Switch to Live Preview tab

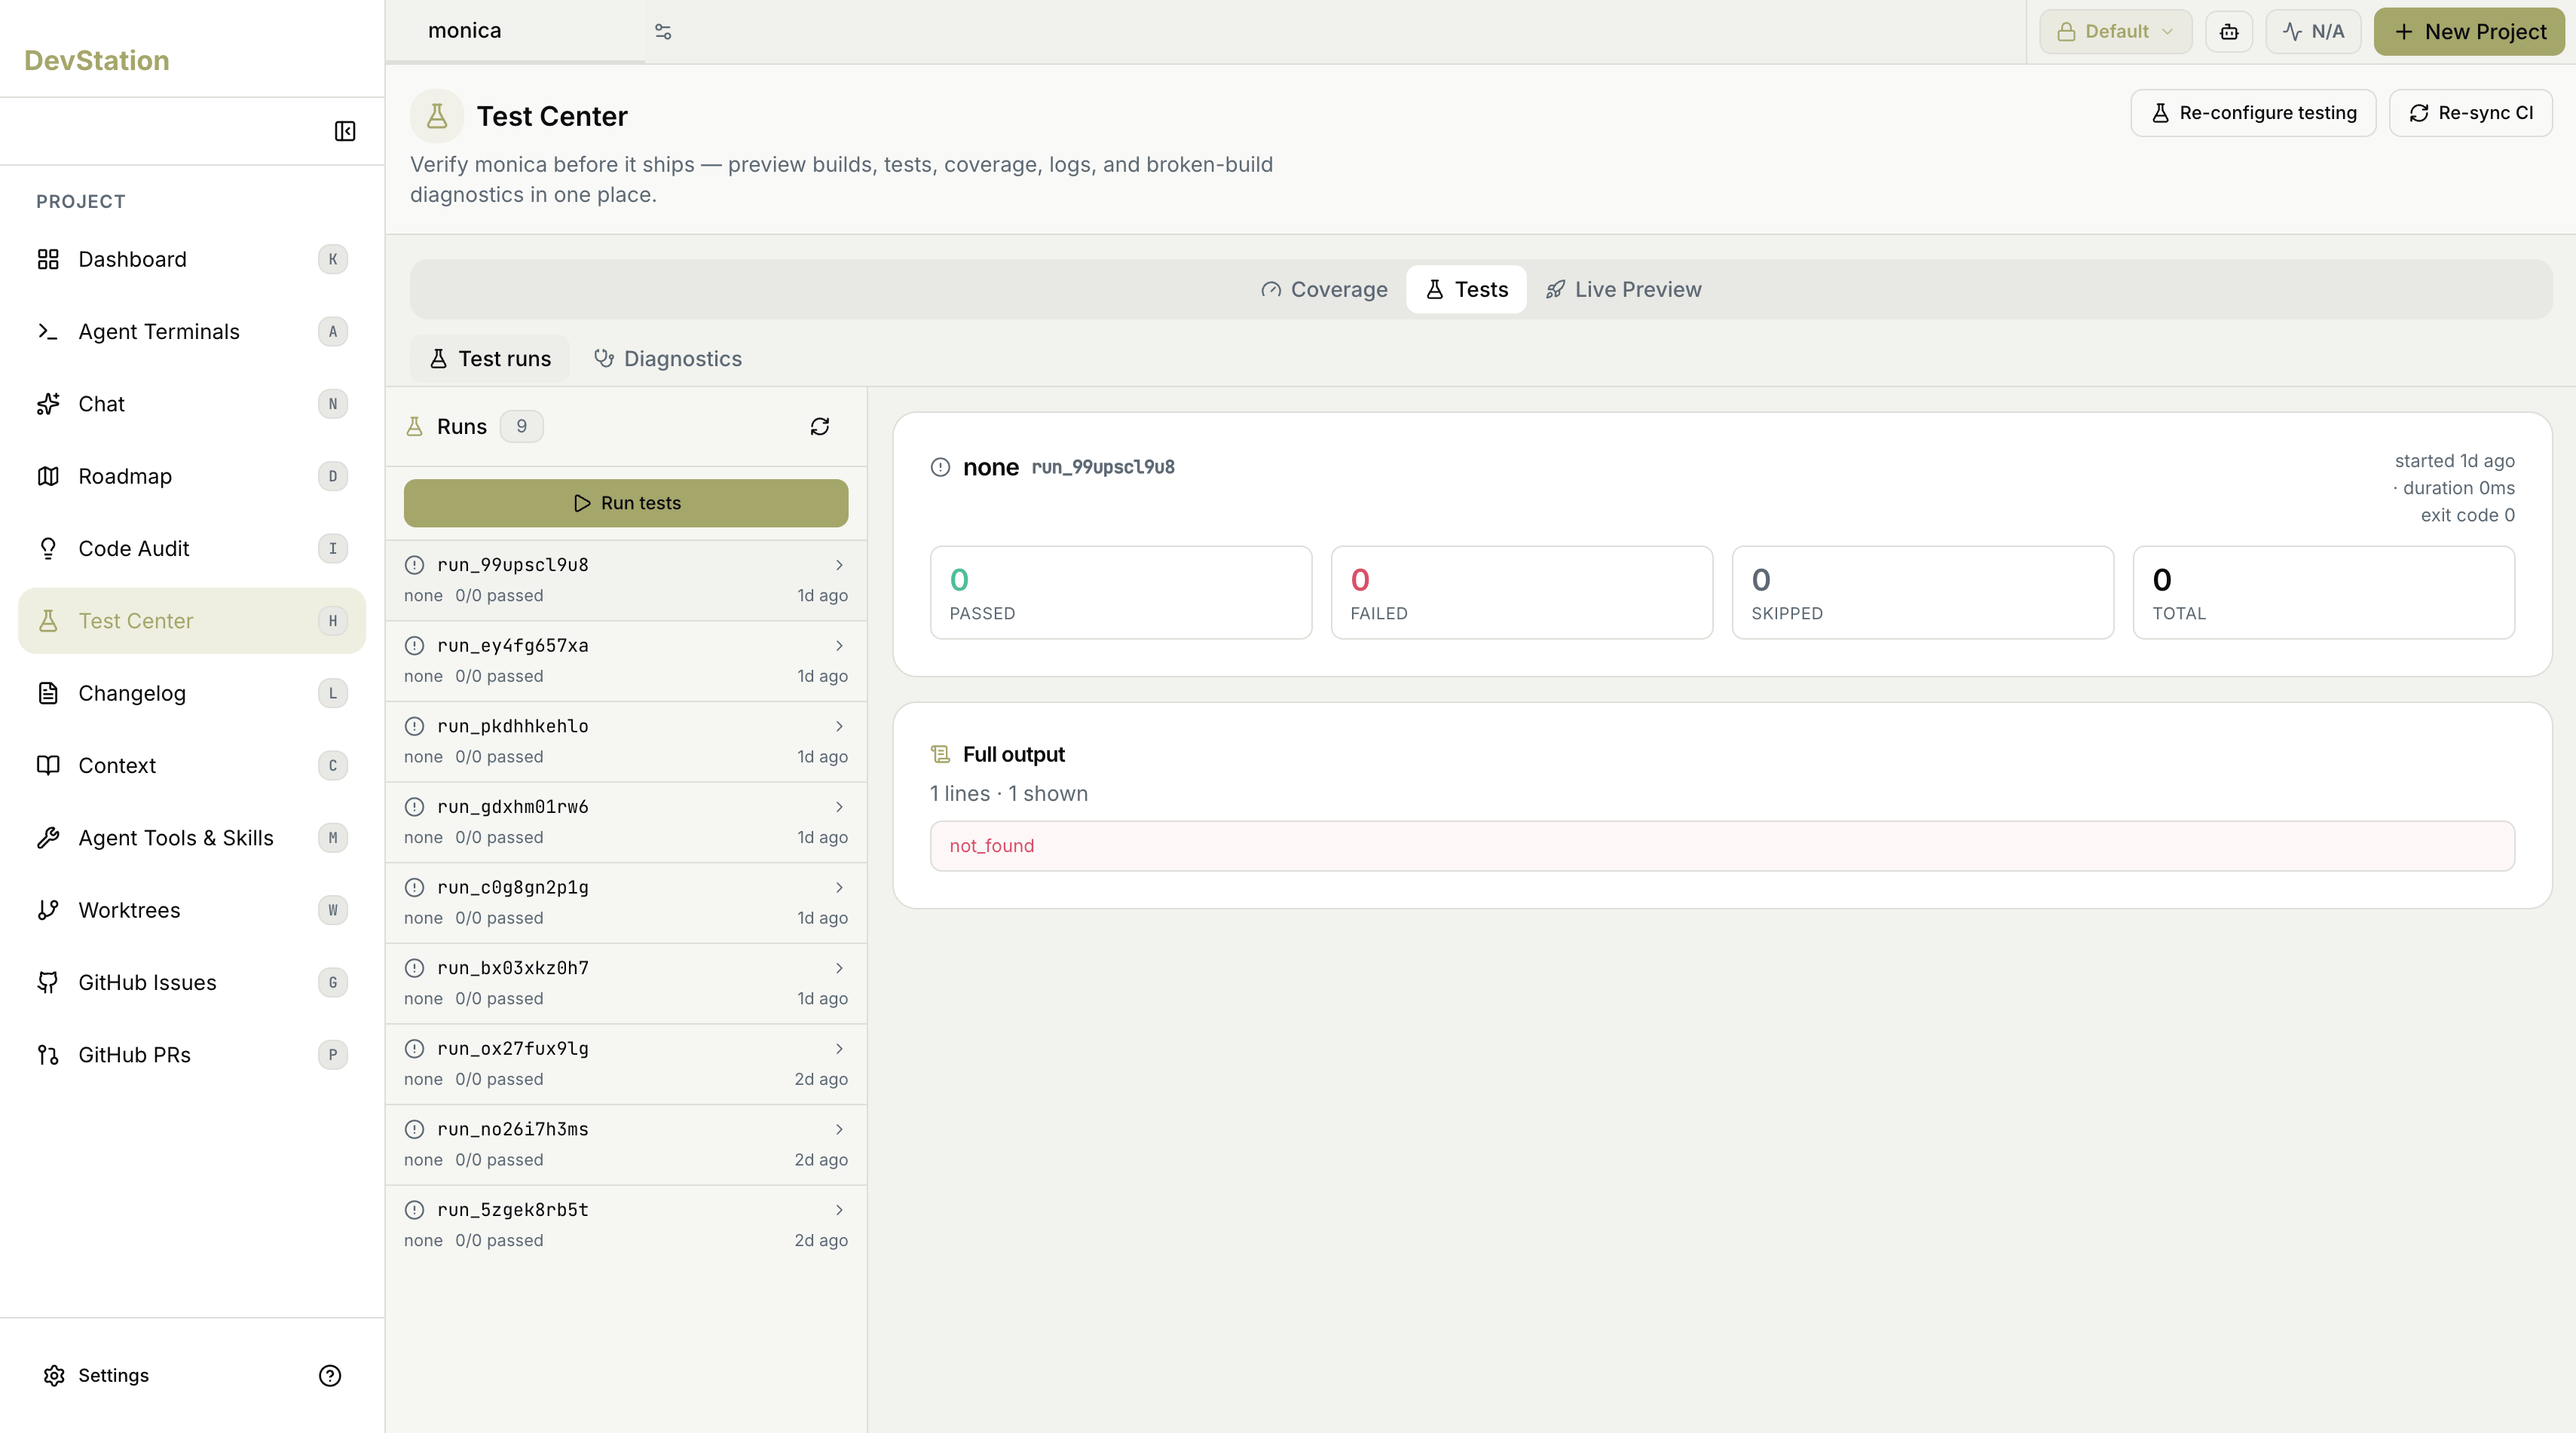pyautogui.click(x=1623, y=290)
